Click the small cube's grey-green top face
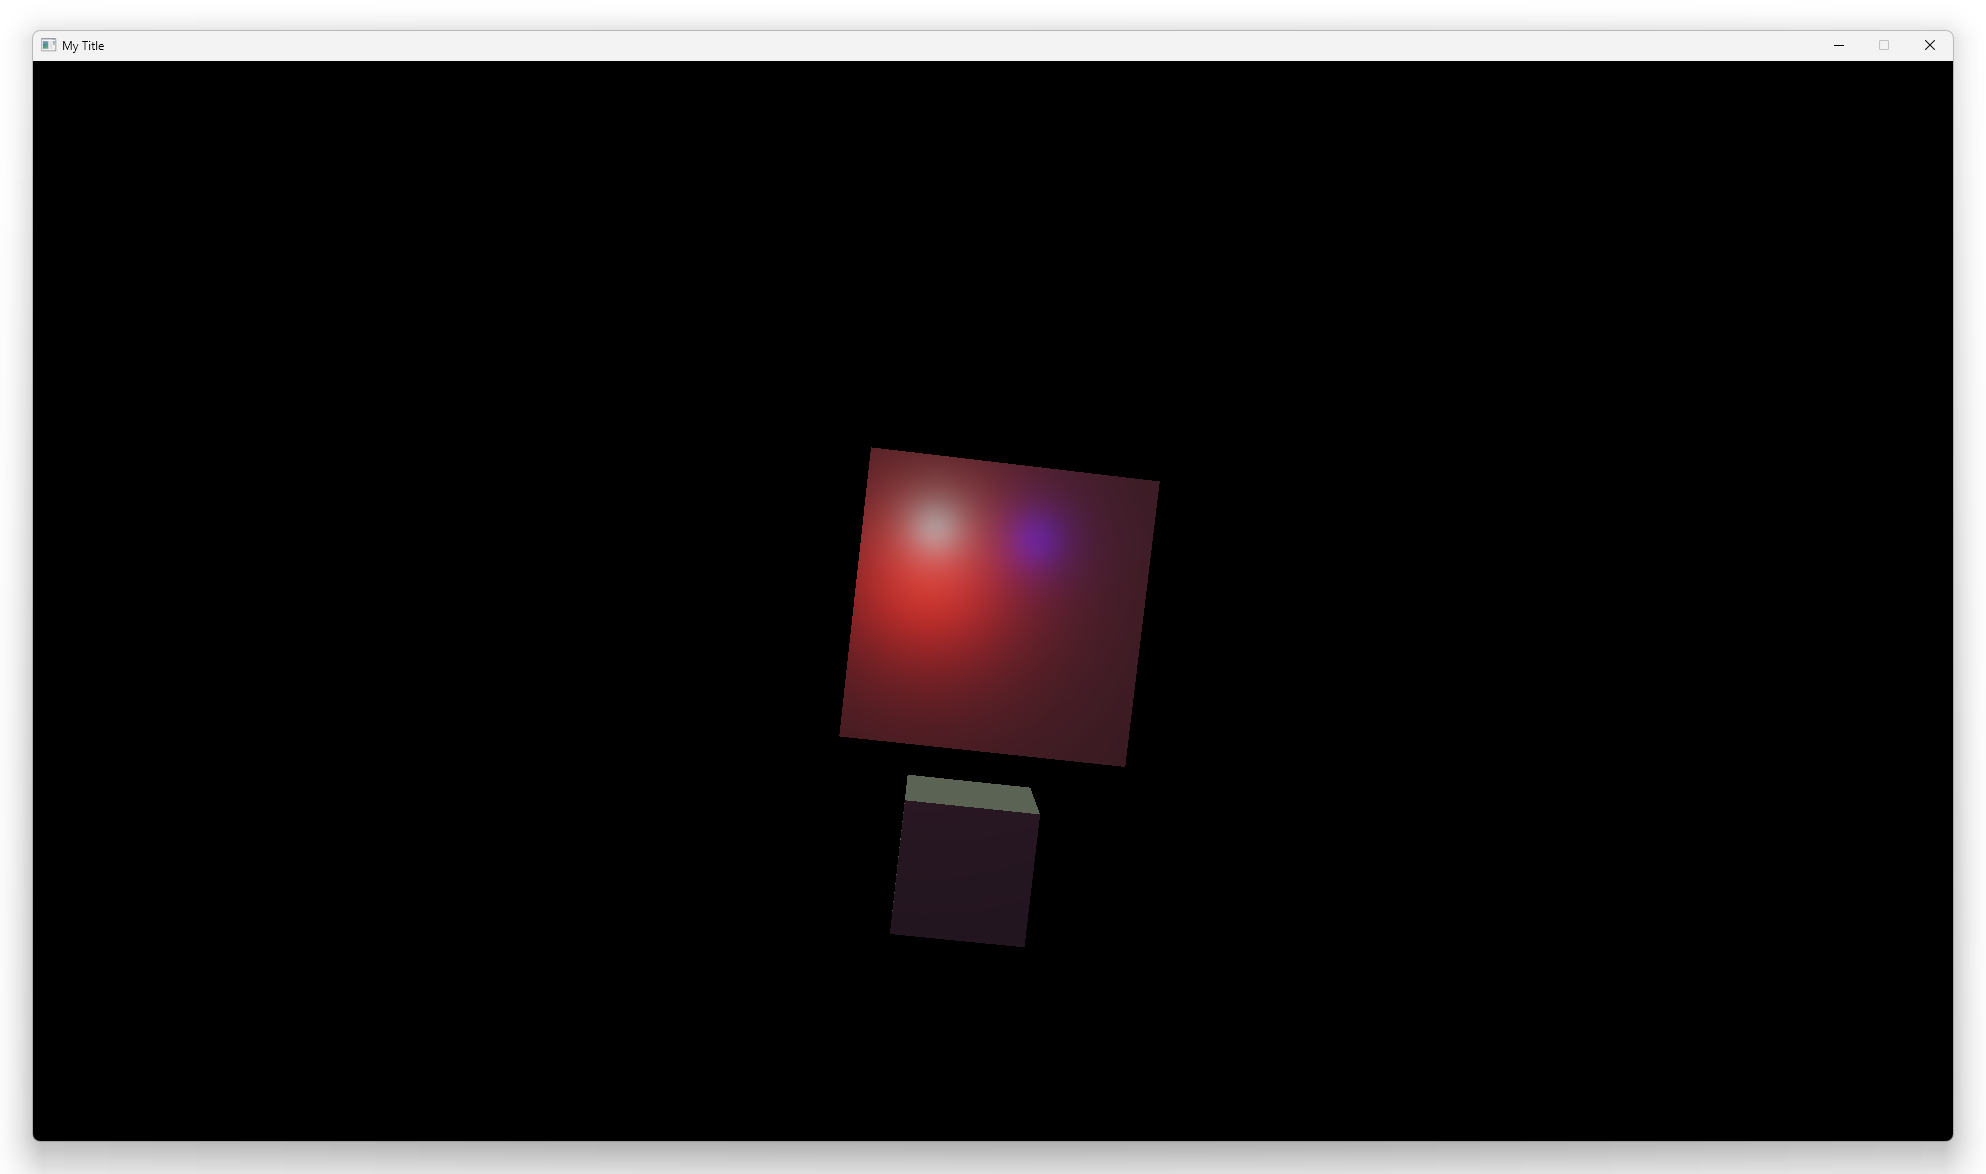Viewport: 1986px width, 1174px height. pyautogui.click(x=971, y=794)
